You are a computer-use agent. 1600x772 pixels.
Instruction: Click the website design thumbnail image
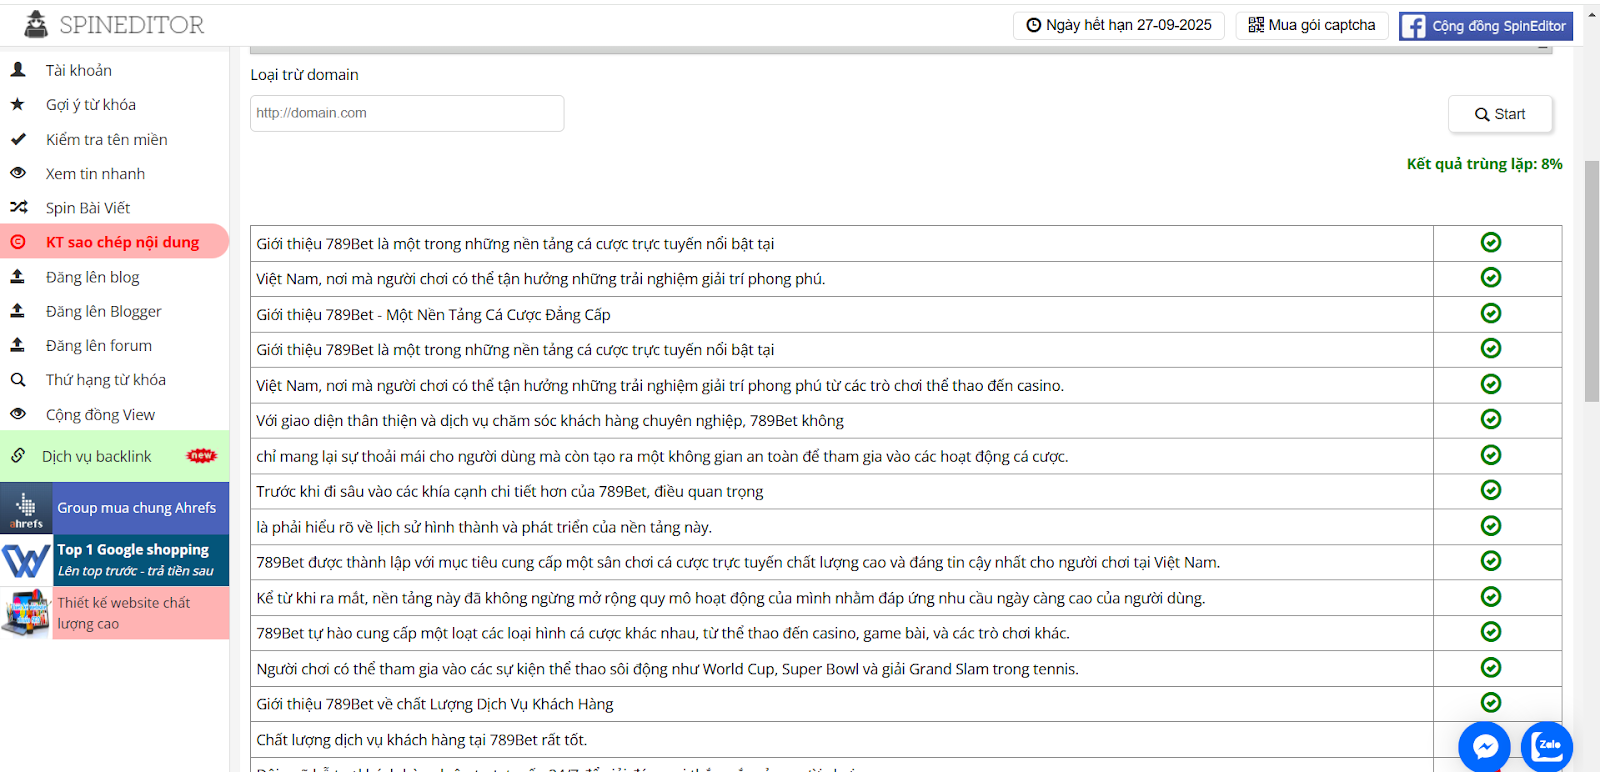click(26, 613)
